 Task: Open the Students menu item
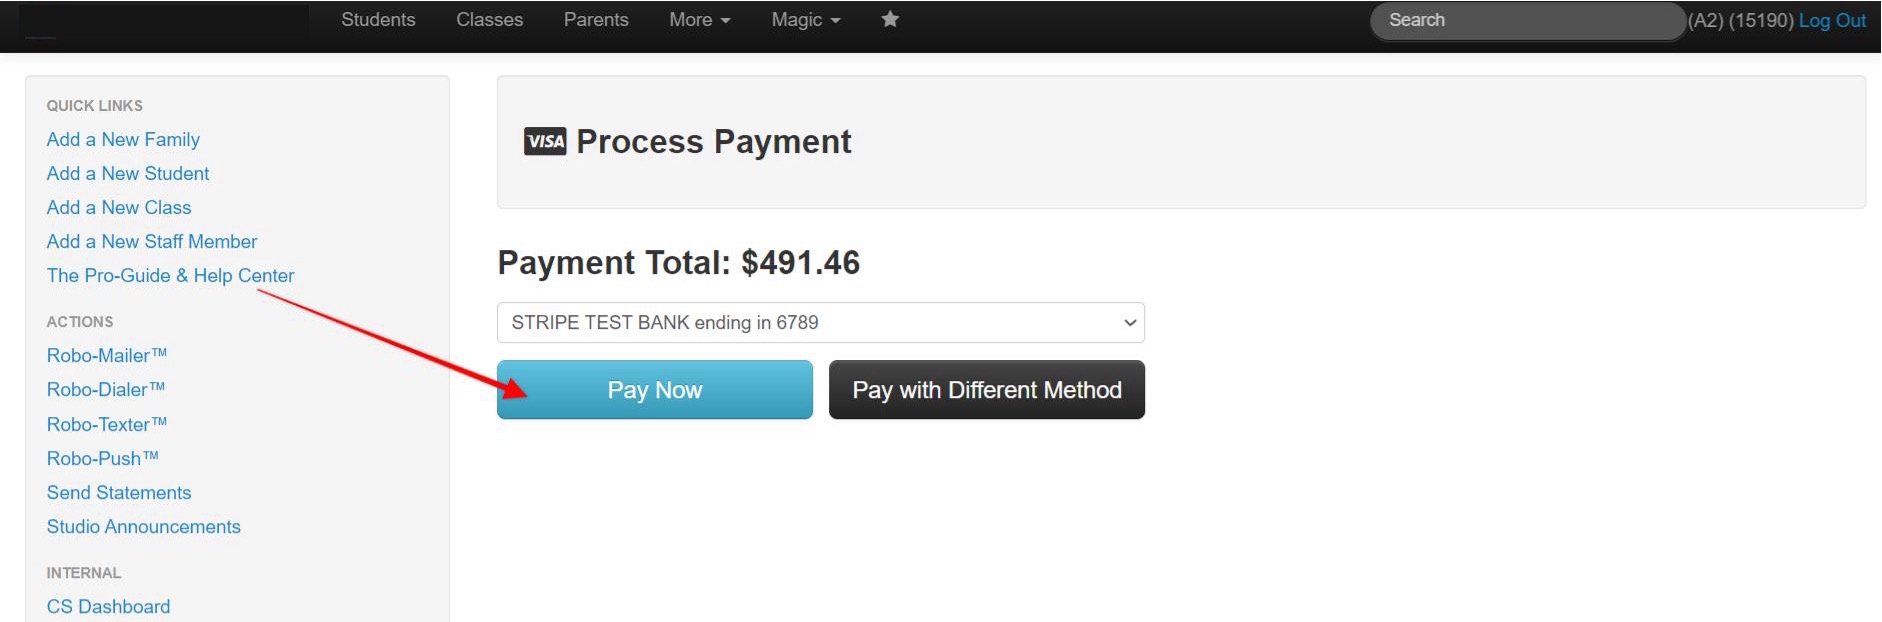(378, 20)
